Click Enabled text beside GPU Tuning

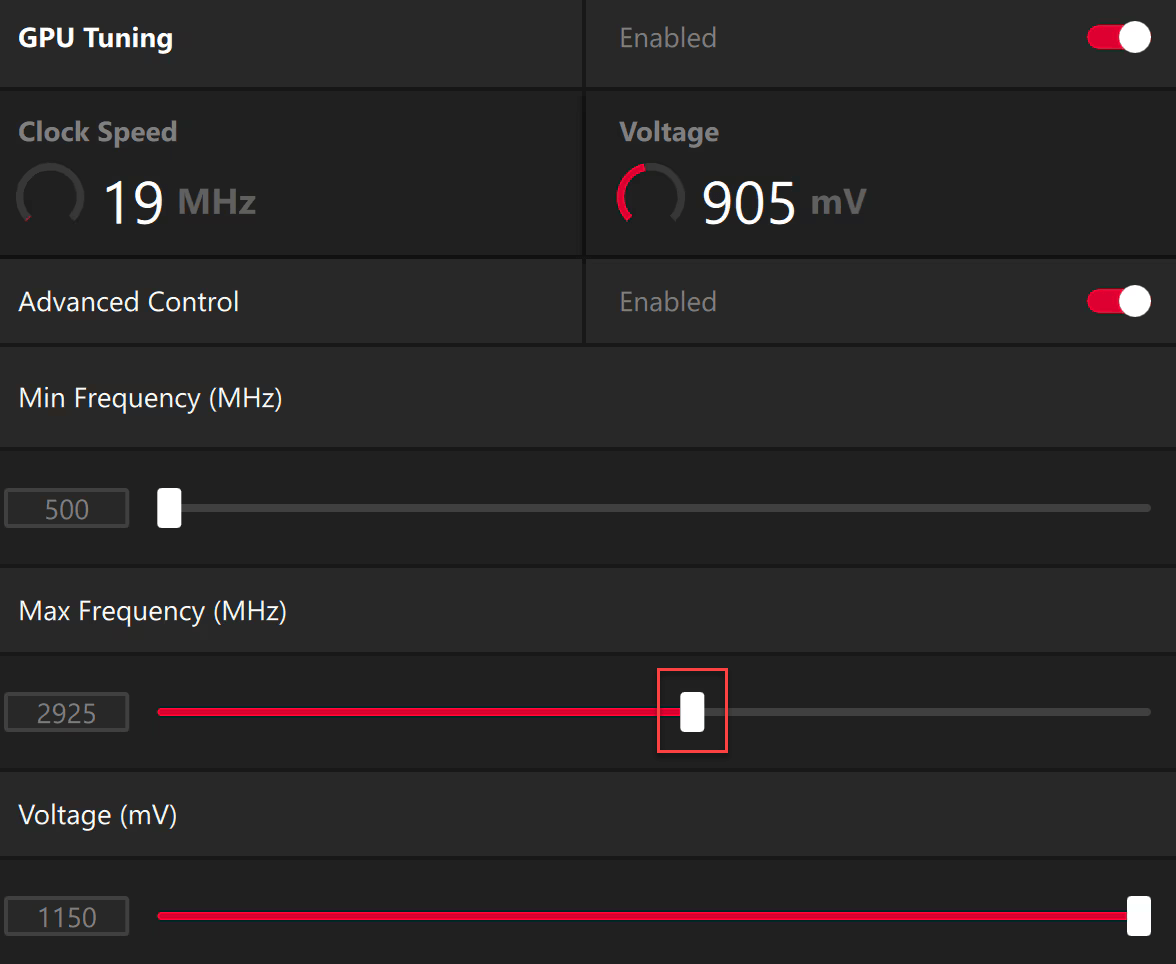pos(668,38)
